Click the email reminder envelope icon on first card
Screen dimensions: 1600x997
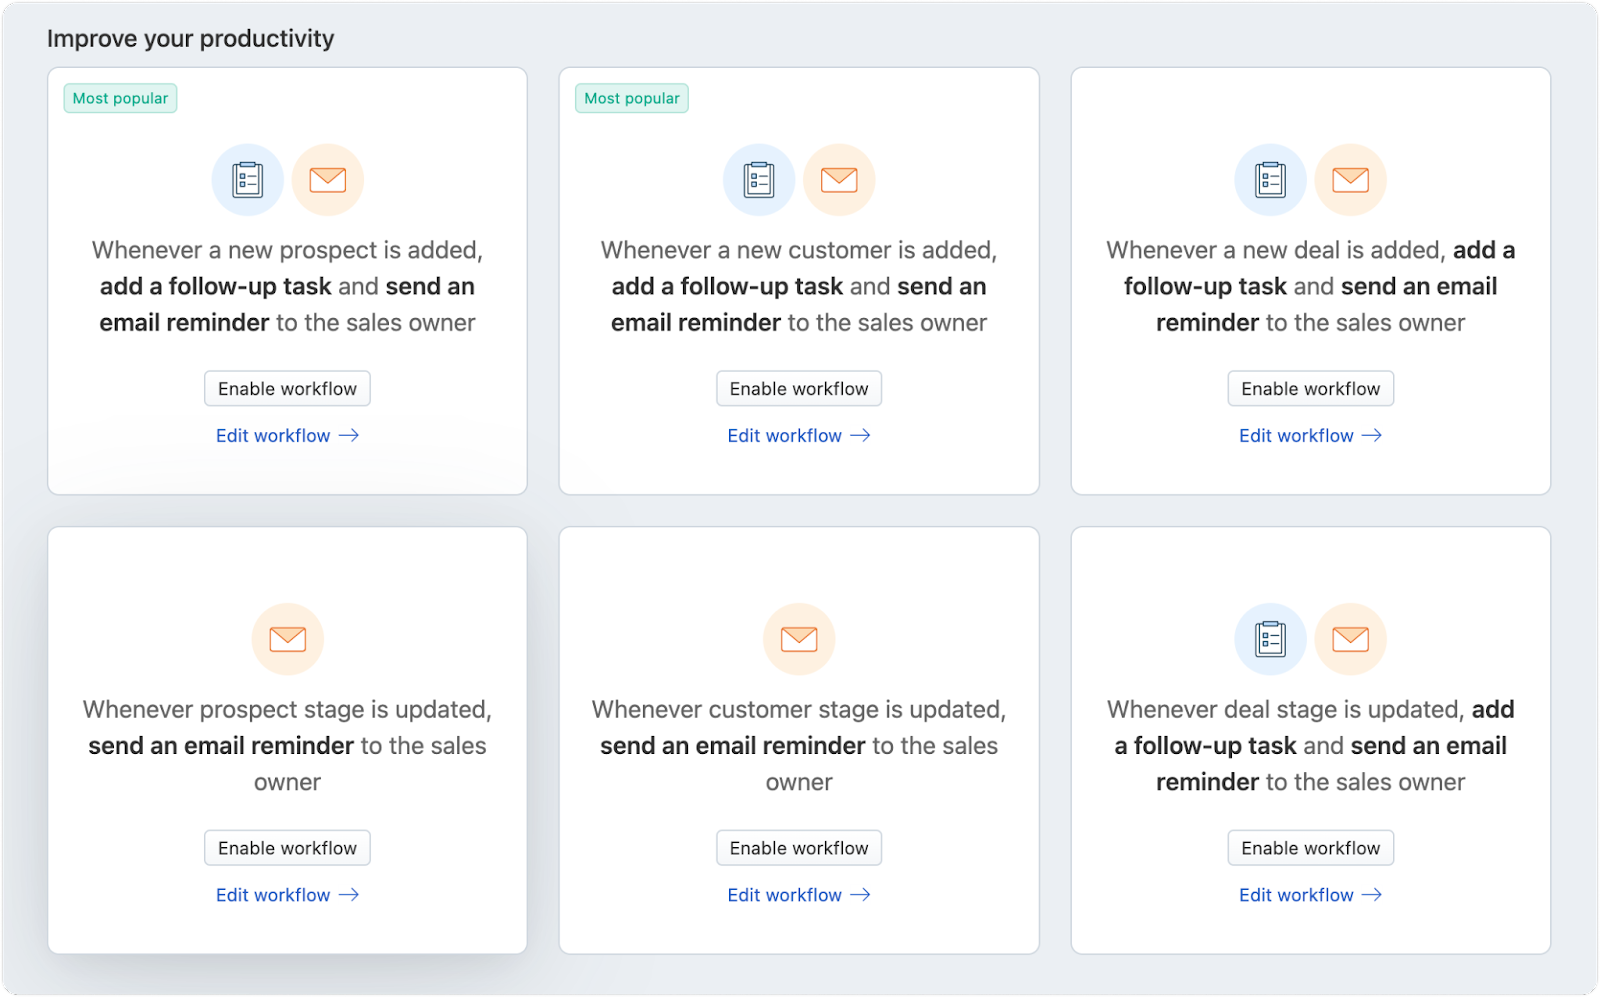tap(328, 180)
